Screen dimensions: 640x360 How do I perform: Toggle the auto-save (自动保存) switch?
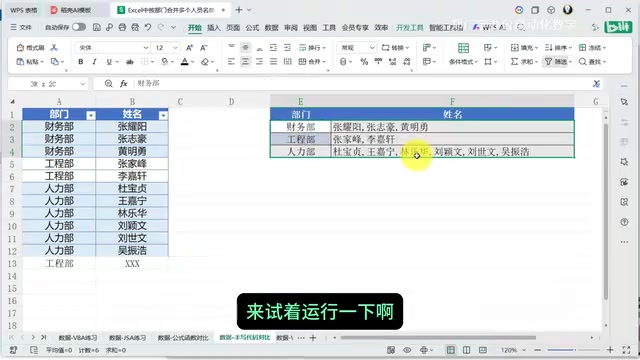79,27
